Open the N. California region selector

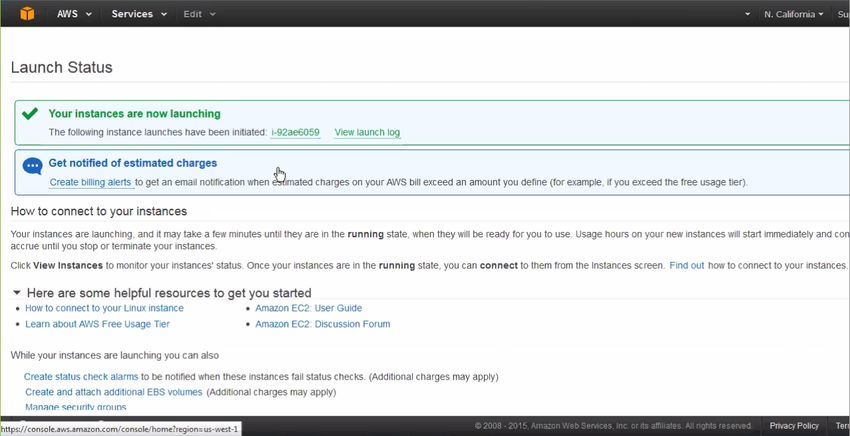pyautogui.click(x=794, y=15)
